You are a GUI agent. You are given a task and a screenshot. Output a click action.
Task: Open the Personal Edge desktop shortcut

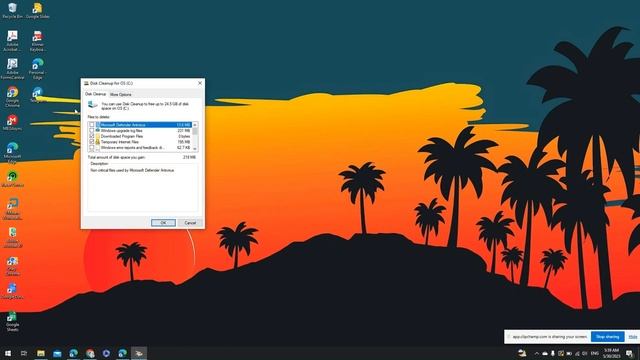point(38,69)
